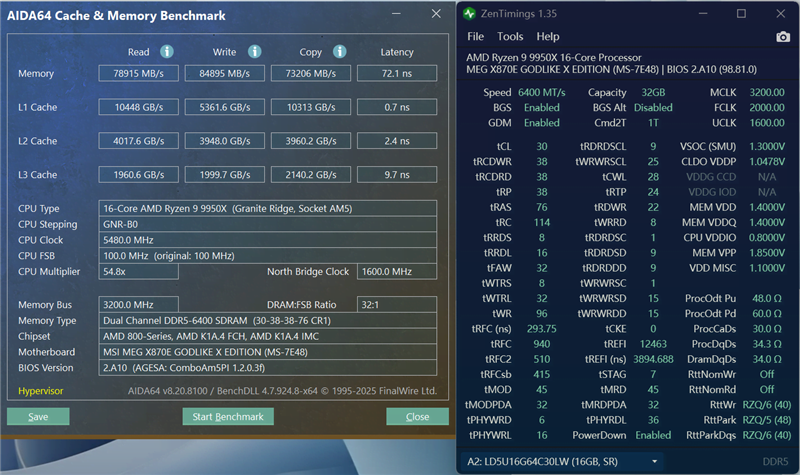Screen dimensions: 800x475
Task: Click the MCLK value 3200.00
Action: tap(767, 92)
